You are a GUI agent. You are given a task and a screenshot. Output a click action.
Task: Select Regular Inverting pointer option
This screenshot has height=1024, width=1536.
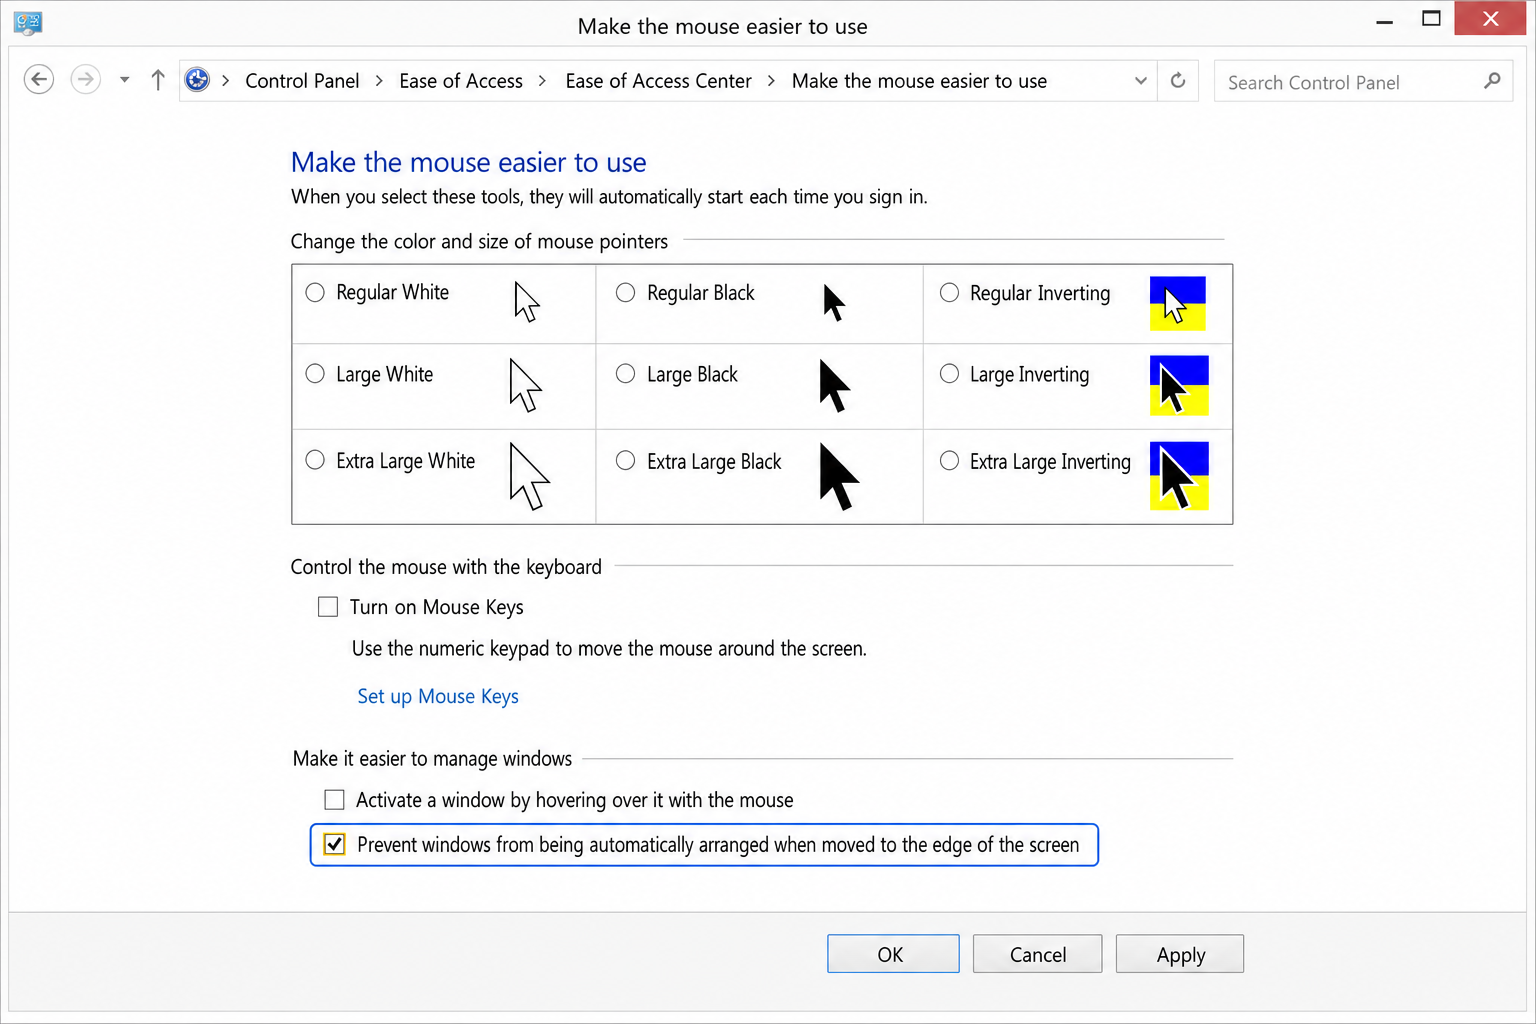coord(949,292)
